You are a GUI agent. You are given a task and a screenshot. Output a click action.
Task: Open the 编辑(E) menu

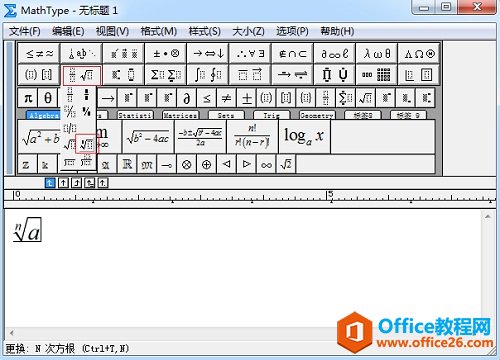coord(68,31)
